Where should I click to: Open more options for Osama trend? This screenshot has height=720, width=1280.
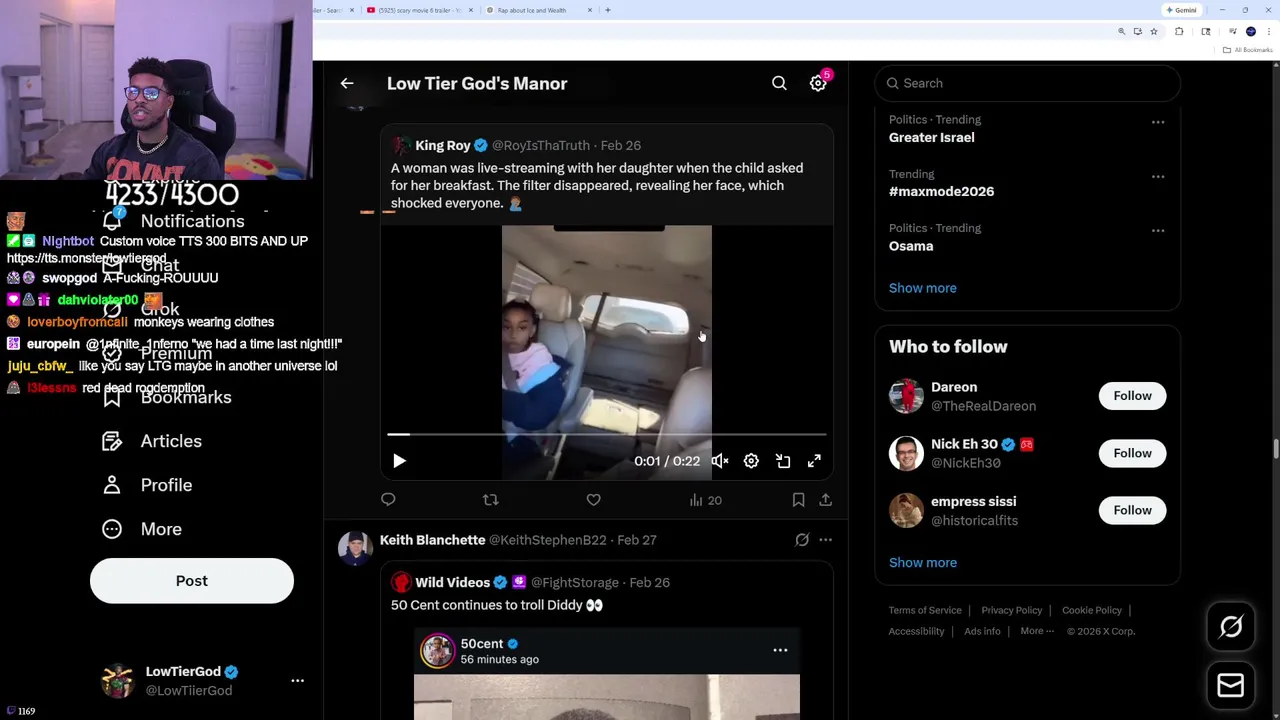tap(1158, 230)
